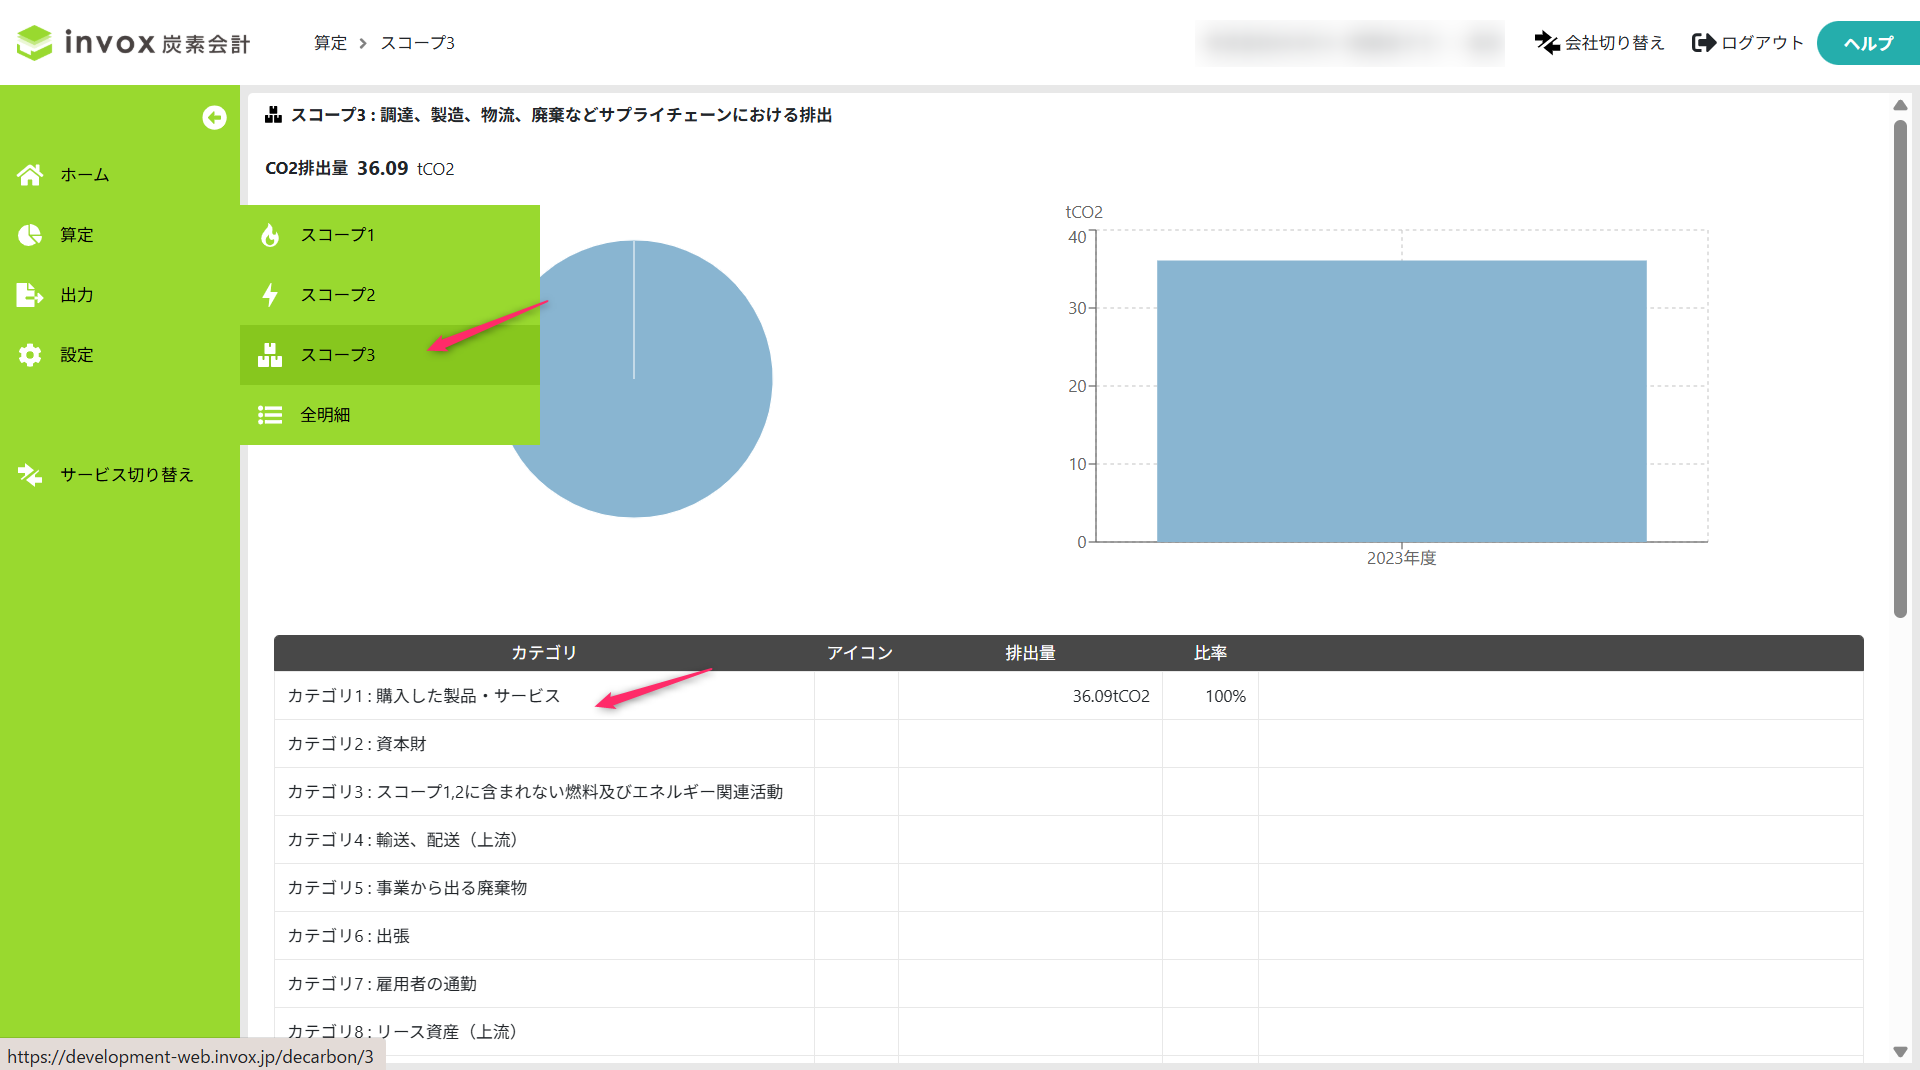The image size is (1920, 1070).
Task: Choose スコープ1 from the submenu
Action: tap(390, 235)
